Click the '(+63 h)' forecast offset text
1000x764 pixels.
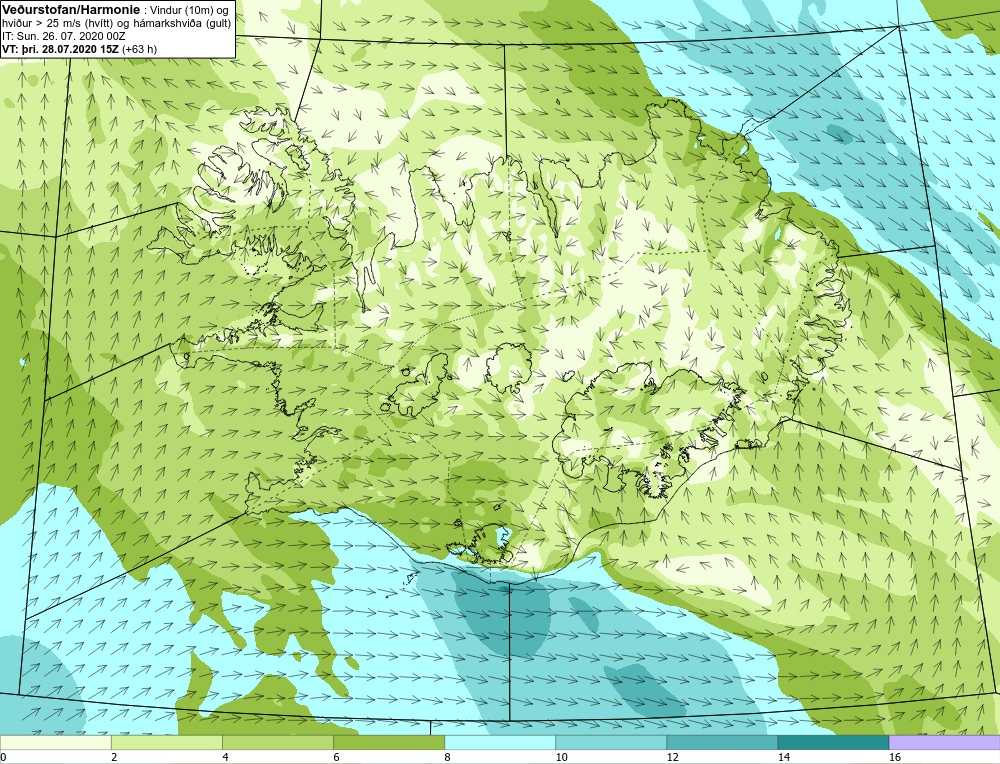(140, 48)
